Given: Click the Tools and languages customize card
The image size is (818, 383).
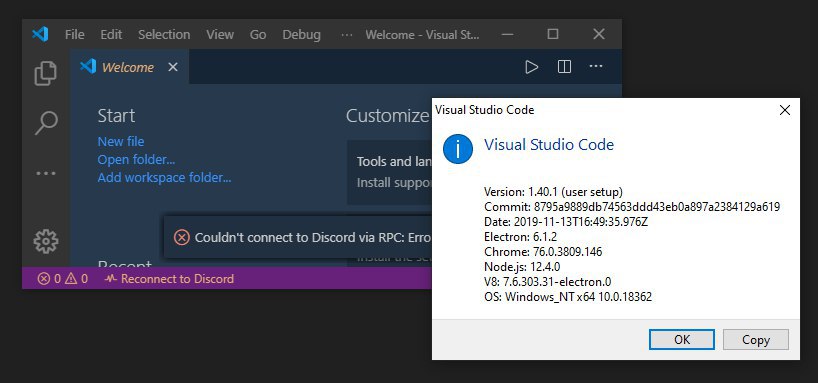Looking at the screenshot, I should [390, 172].
